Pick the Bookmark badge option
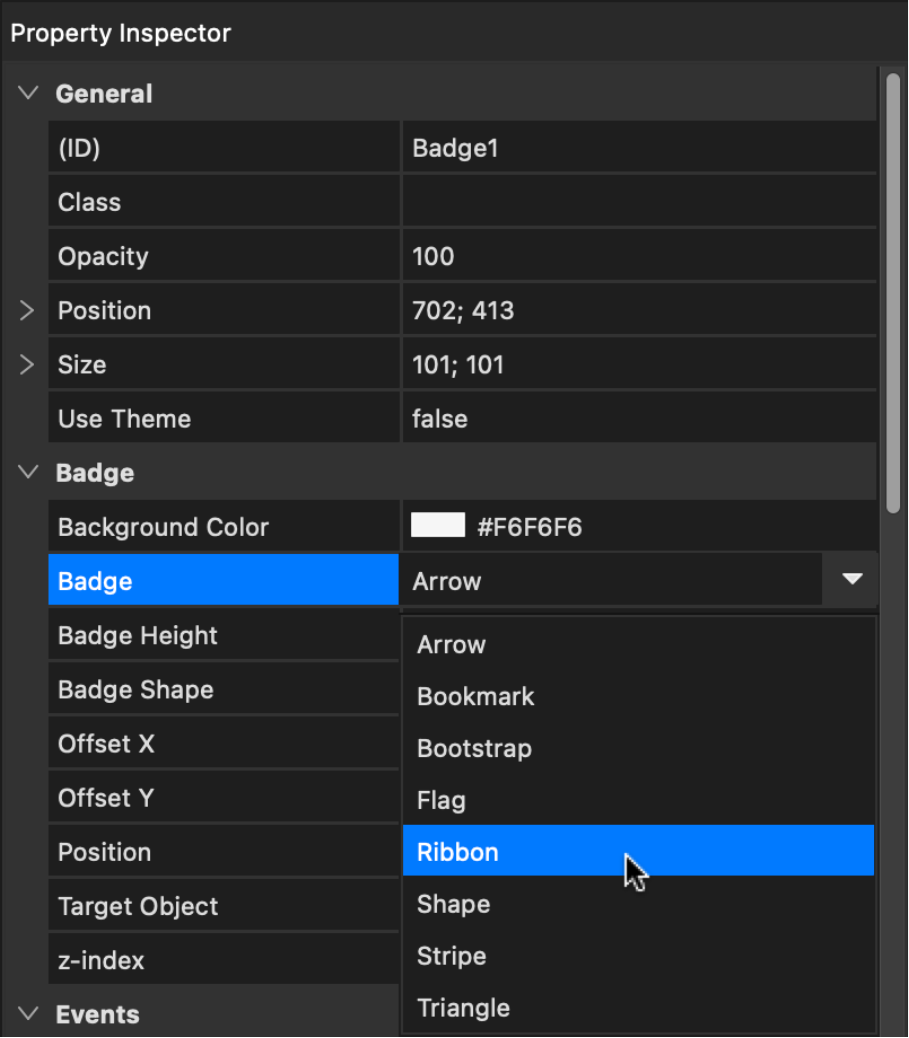909x1038 pixels. coord(638,697)
